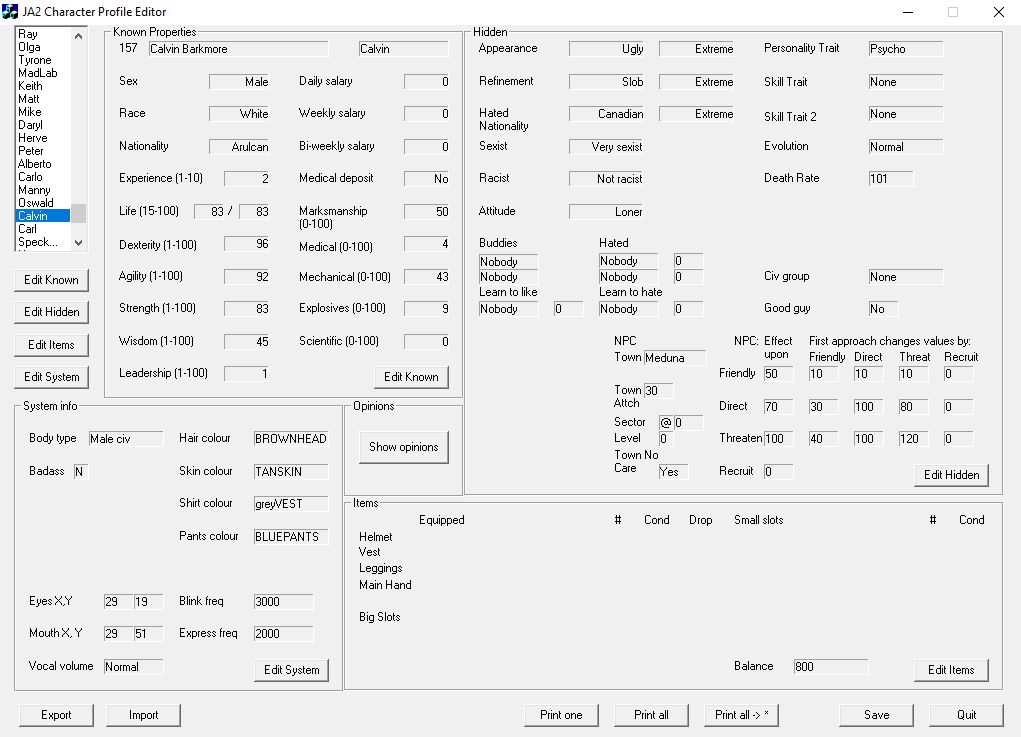
Task: Click the left sidebar Edit Items button
Action: (51, 345)
